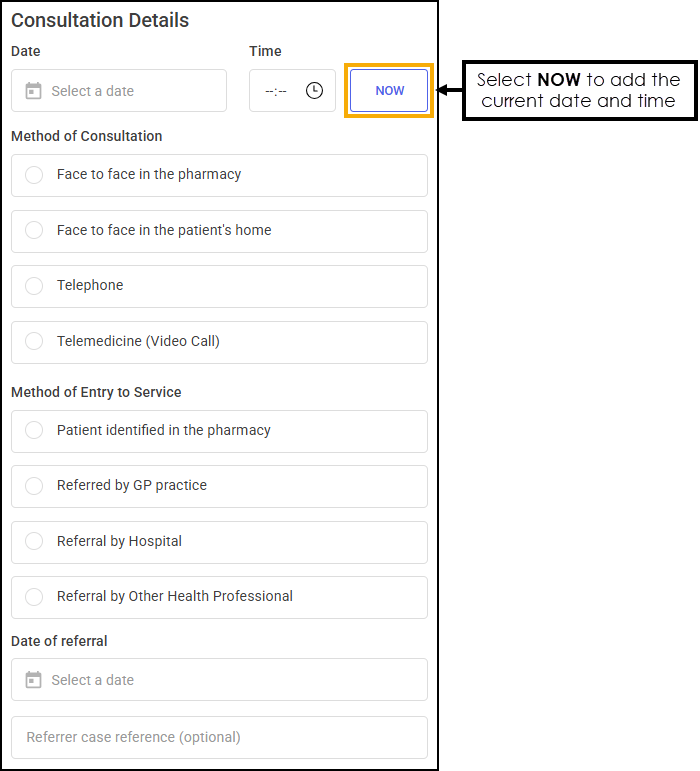The image size is (700, 771).
Task: Click the Select NOW instruction callout box
Action: pyautogui.click(x=580, y=90)
